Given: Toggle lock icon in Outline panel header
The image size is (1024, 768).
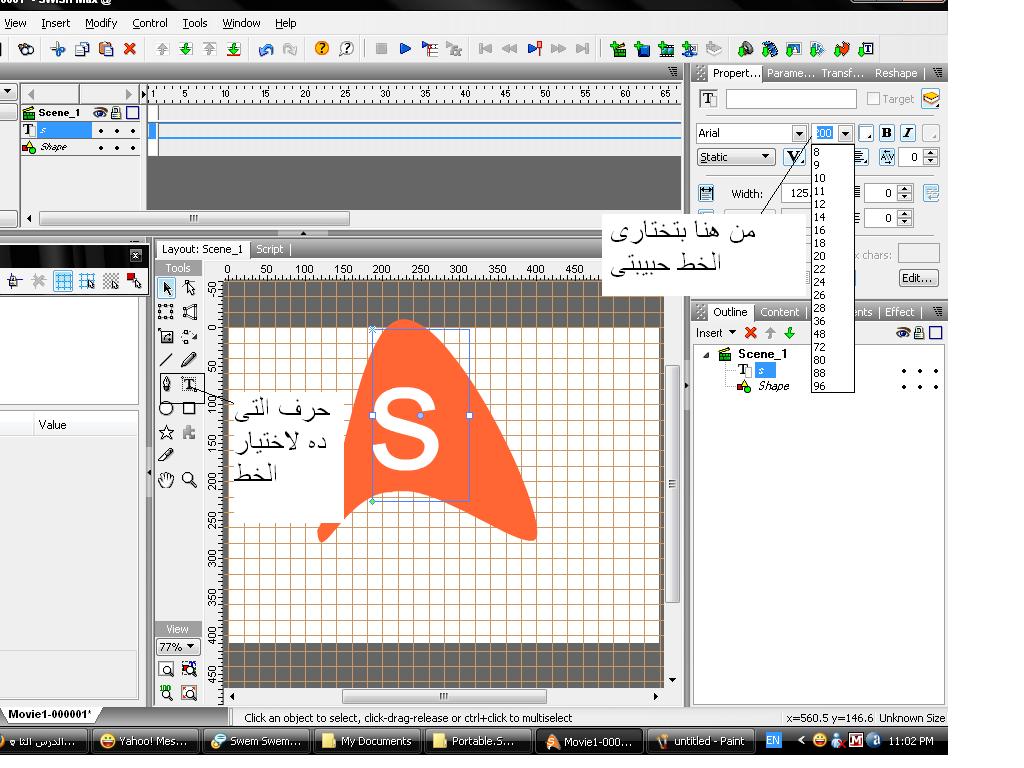Looking at the screenshot, I should (919, 333).
